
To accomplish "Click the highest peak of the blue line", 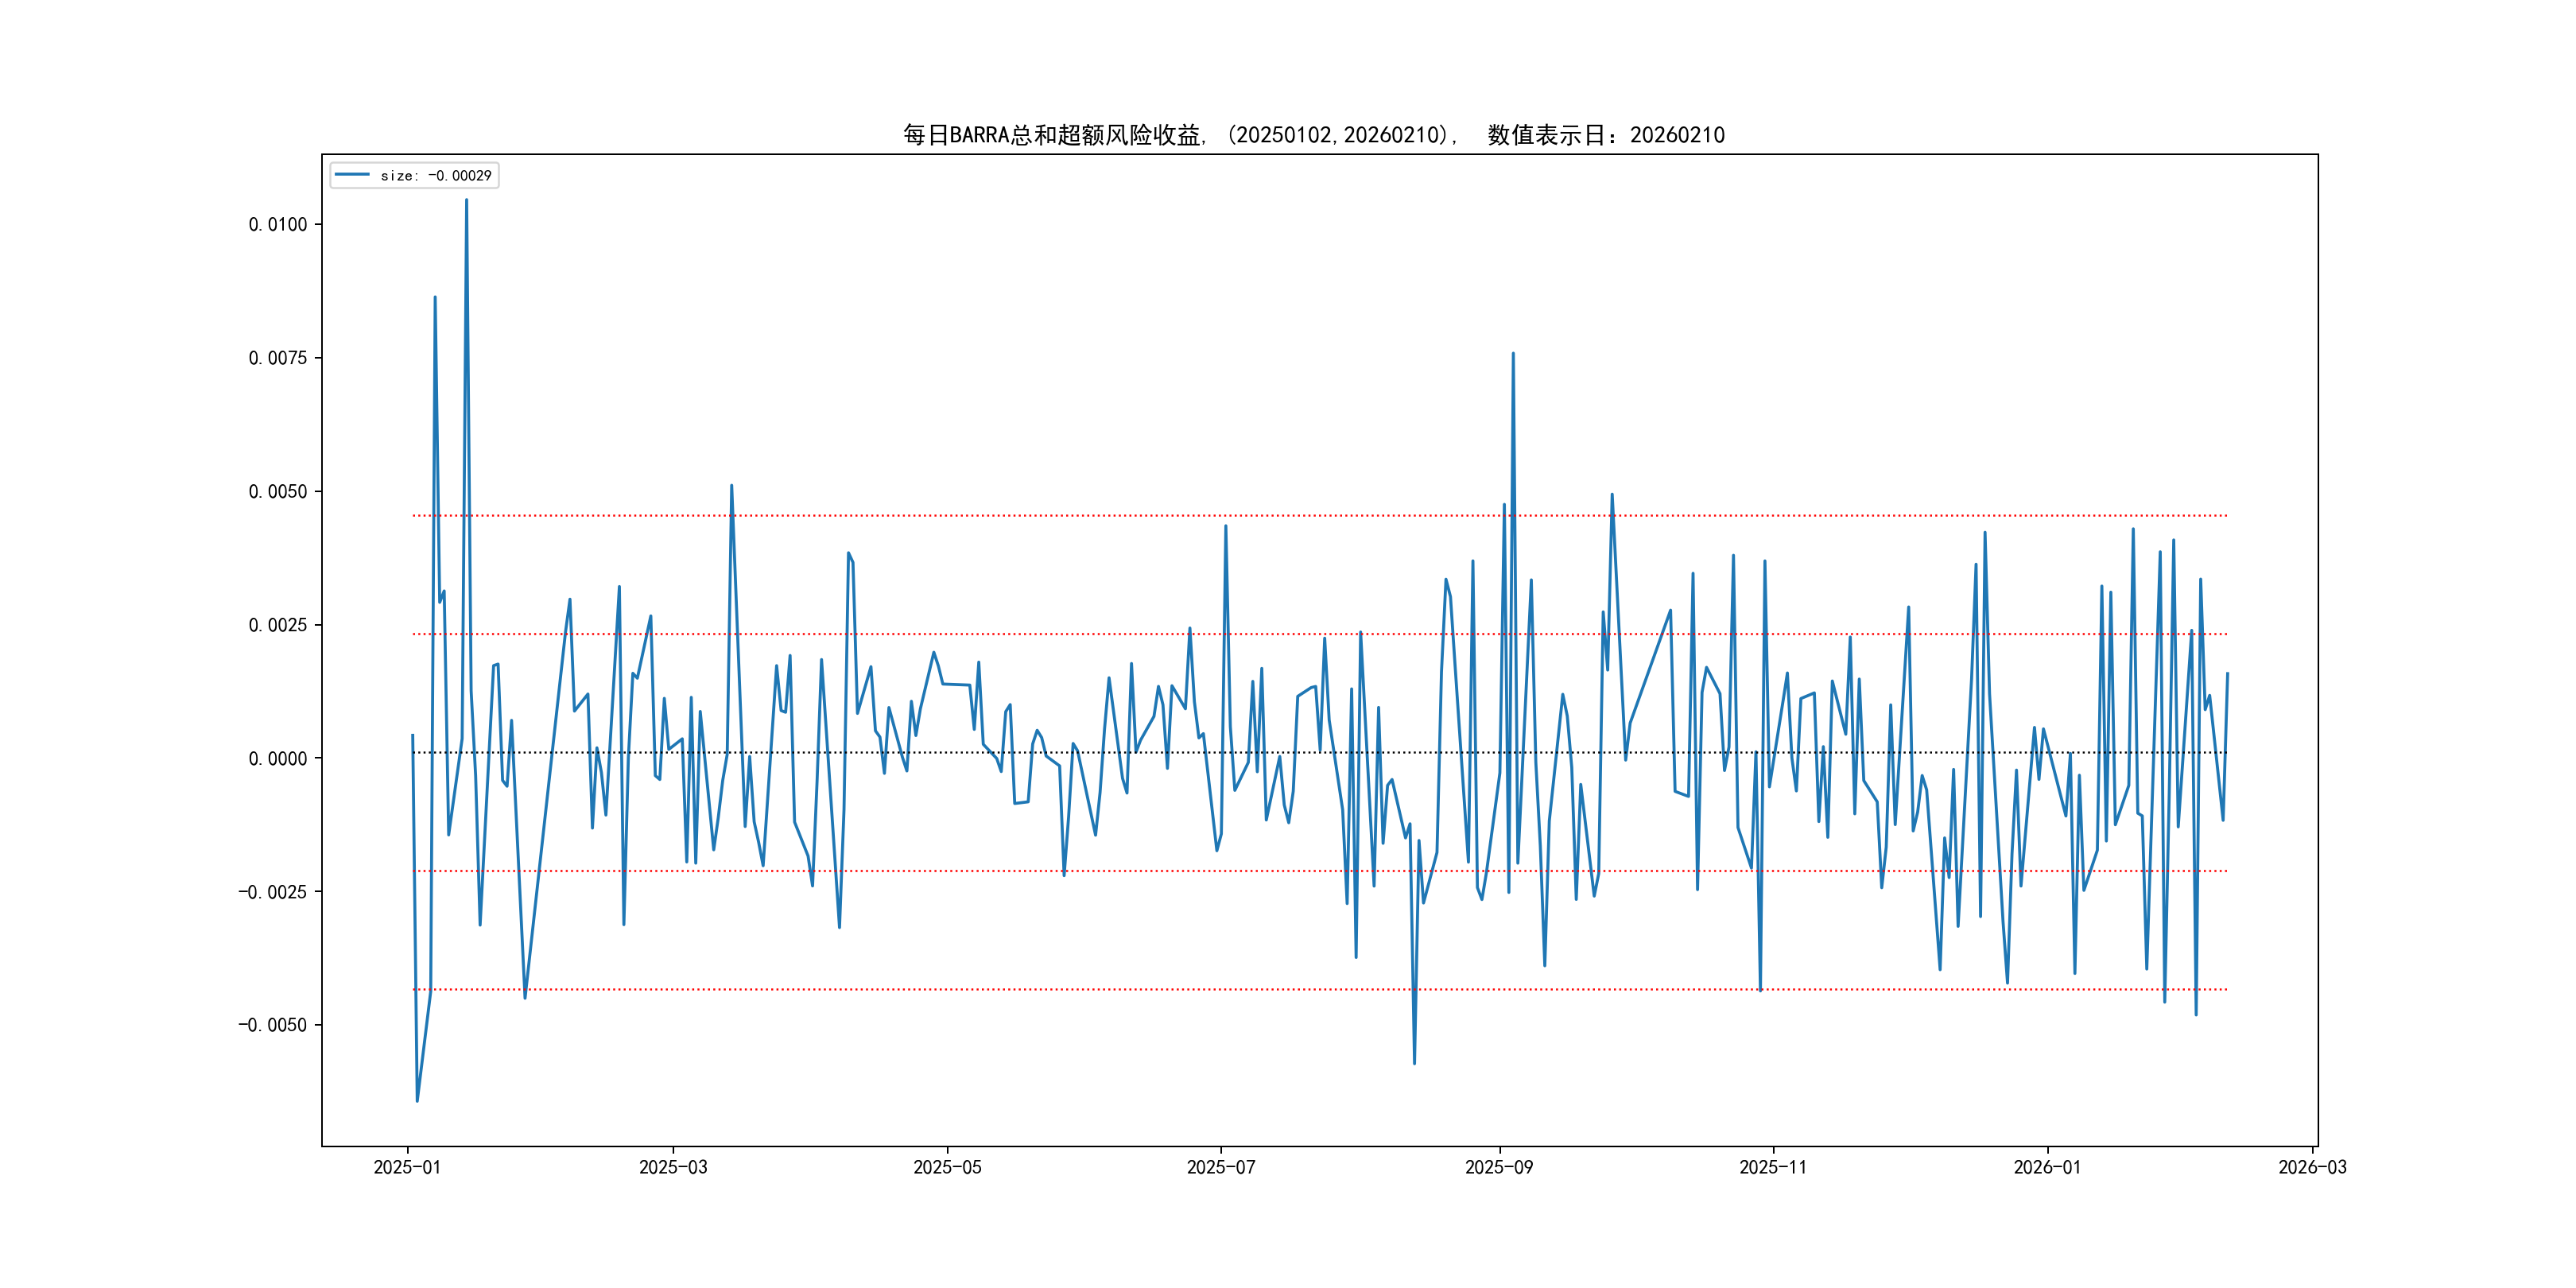I will click(x=466, y=201).
